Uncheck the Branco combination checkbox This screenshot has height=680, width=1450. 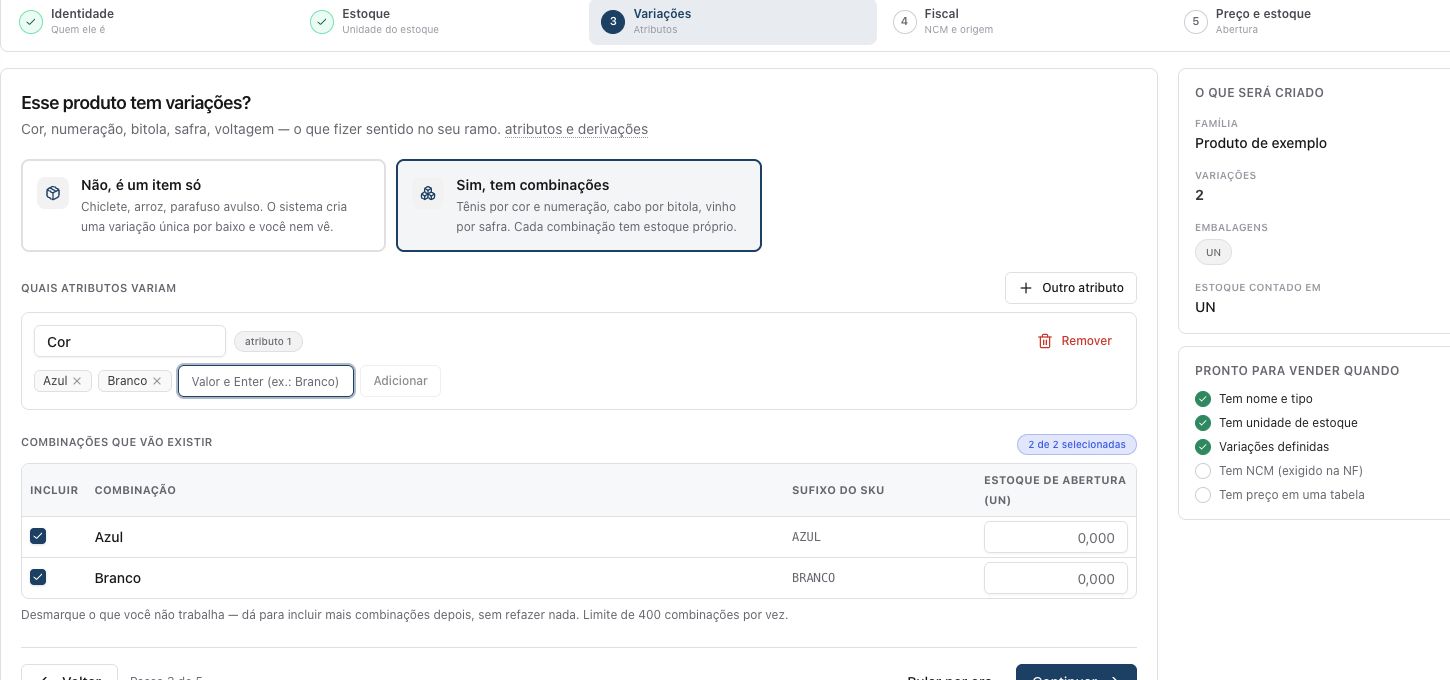tap(38, 577)
